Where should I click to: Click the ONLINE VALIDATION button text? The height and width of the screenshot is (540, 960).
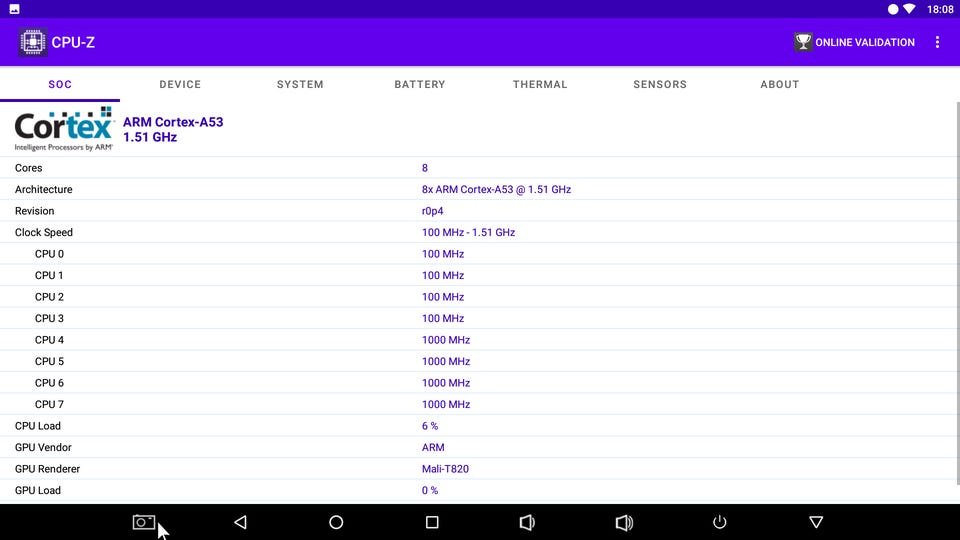pyautogui.click(x=865, y=42)
